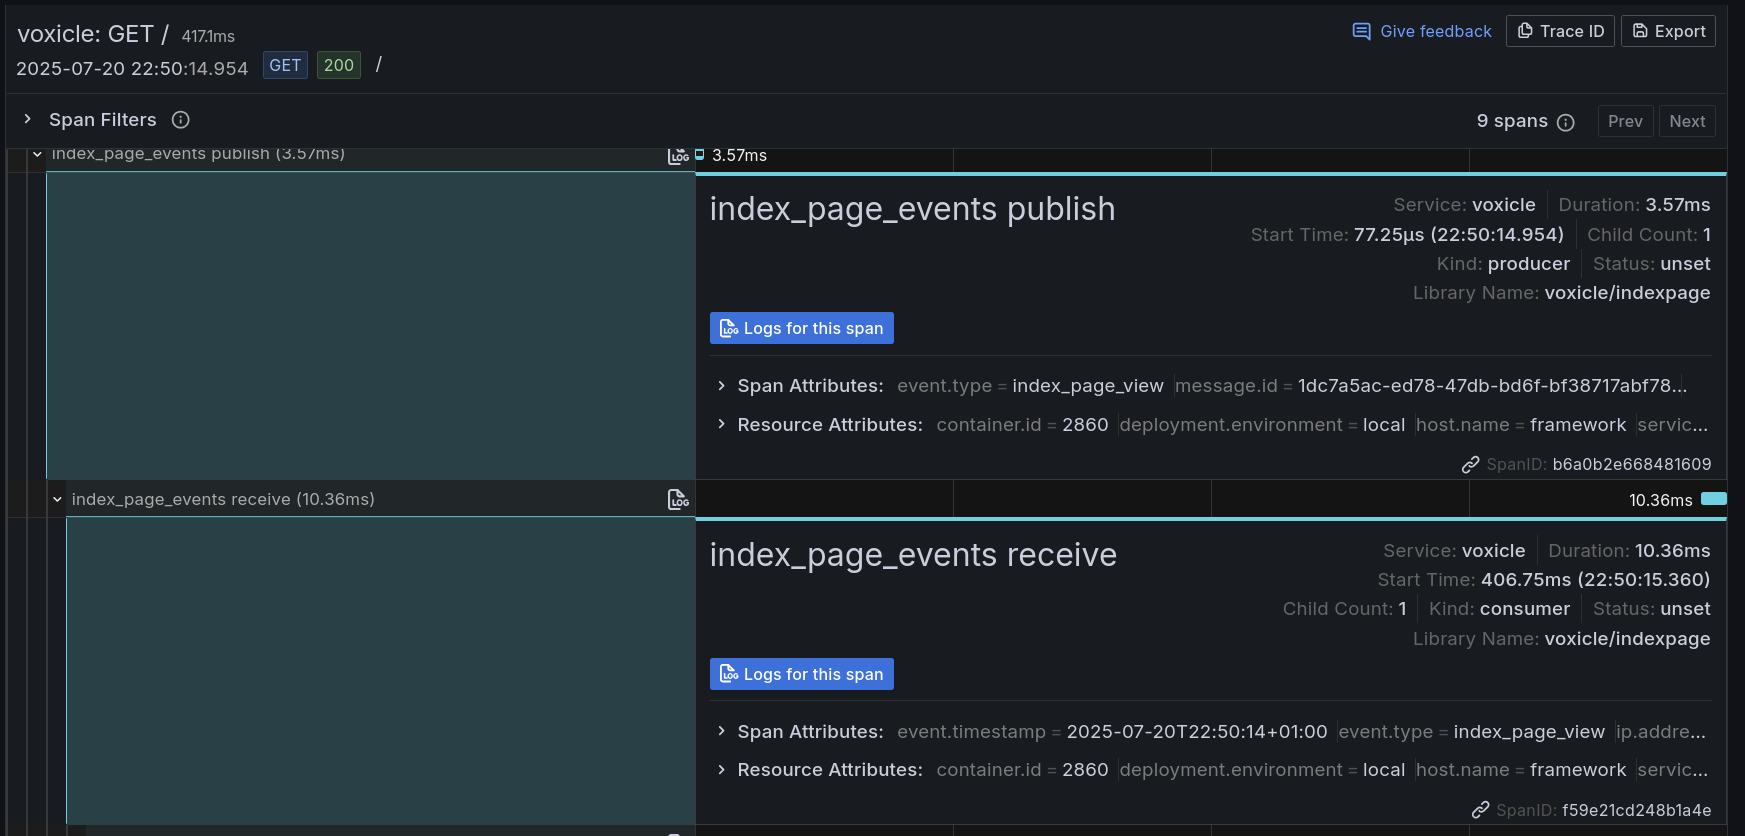Click log icon on index_page_events publish row
The width and height of the screenshot is (1745, 836).
click(x=678, y=156)
